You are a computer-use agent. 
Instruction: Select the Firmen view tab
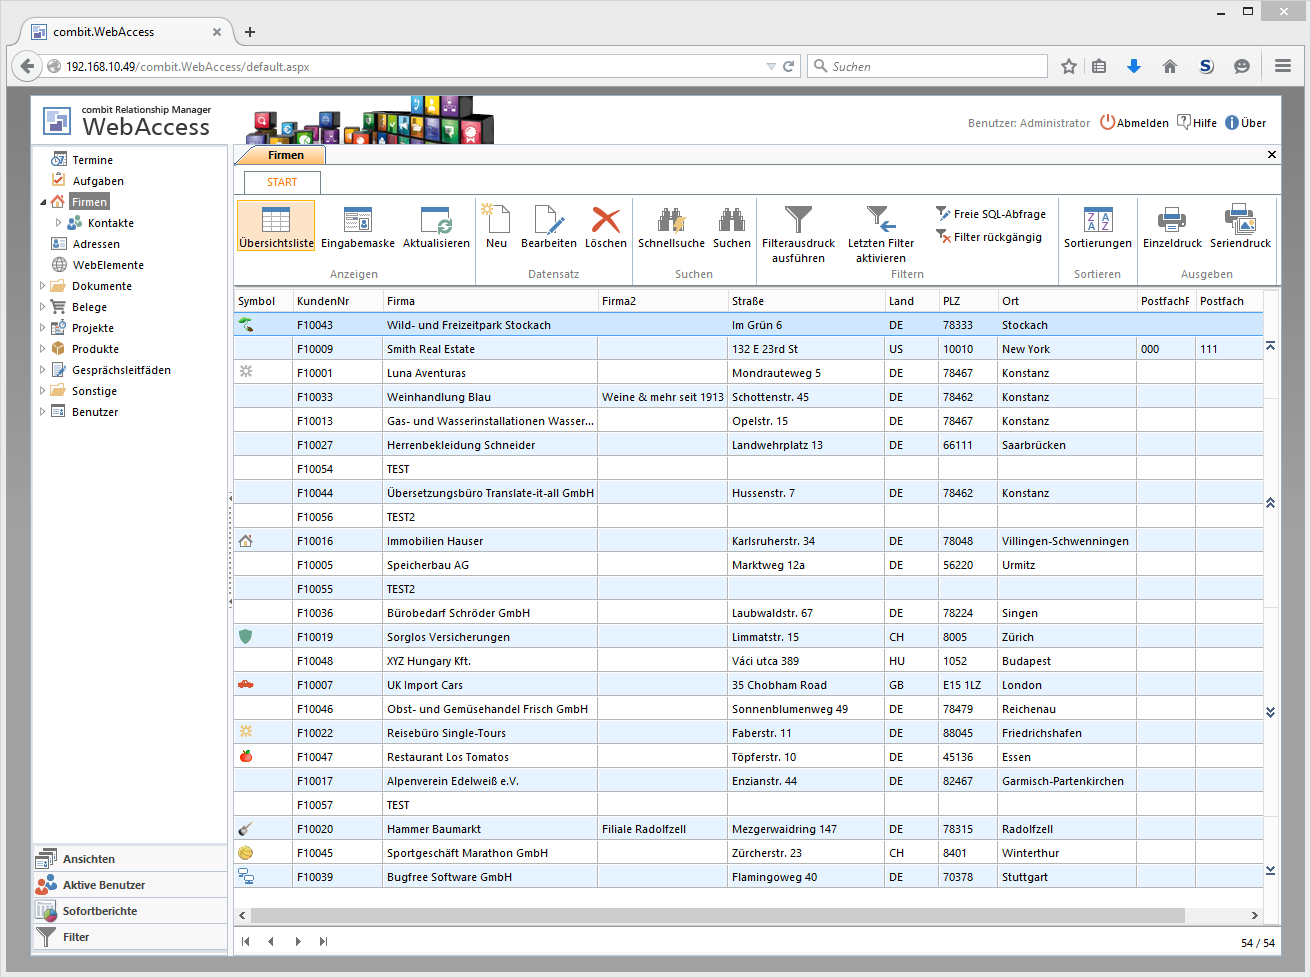coord(285,155)
